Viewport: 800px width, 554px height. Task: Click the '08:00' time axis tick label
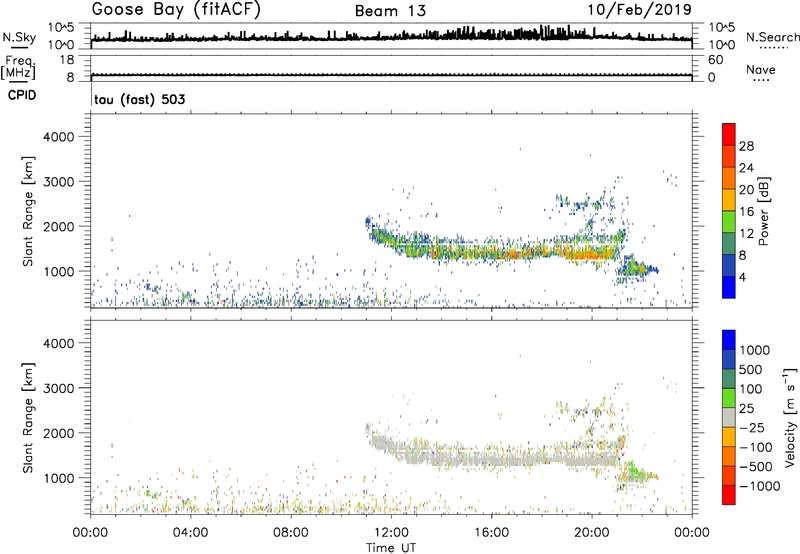(x=291, y=533)
